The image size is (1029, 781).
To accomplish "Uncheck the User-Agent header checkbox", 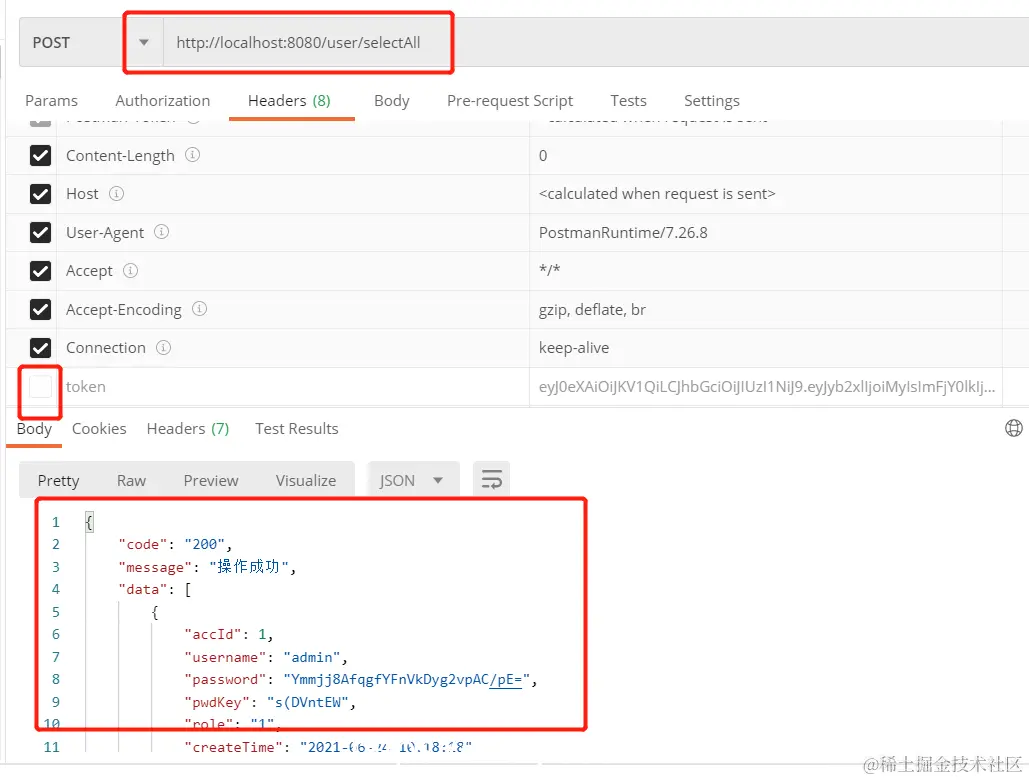I will [x=41, y=232].
